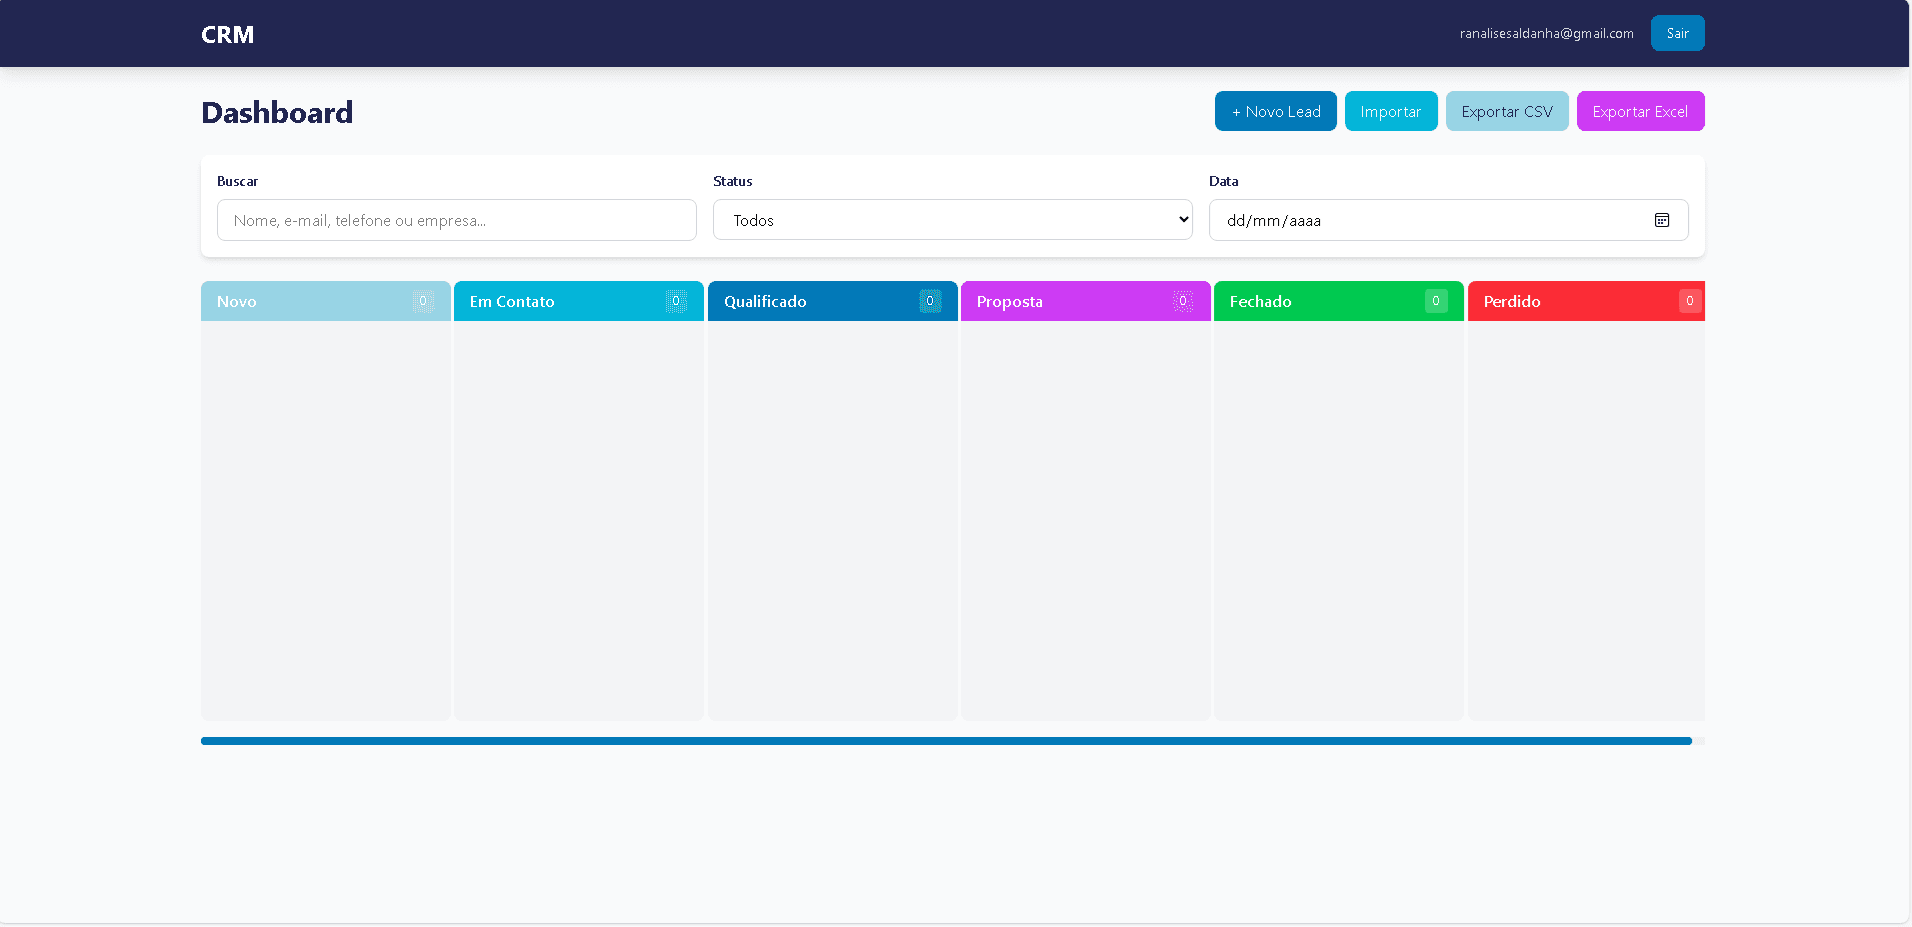The image size is (1912, 927).
Task: Click the Importar button
Action: [x=1391, y=111]
